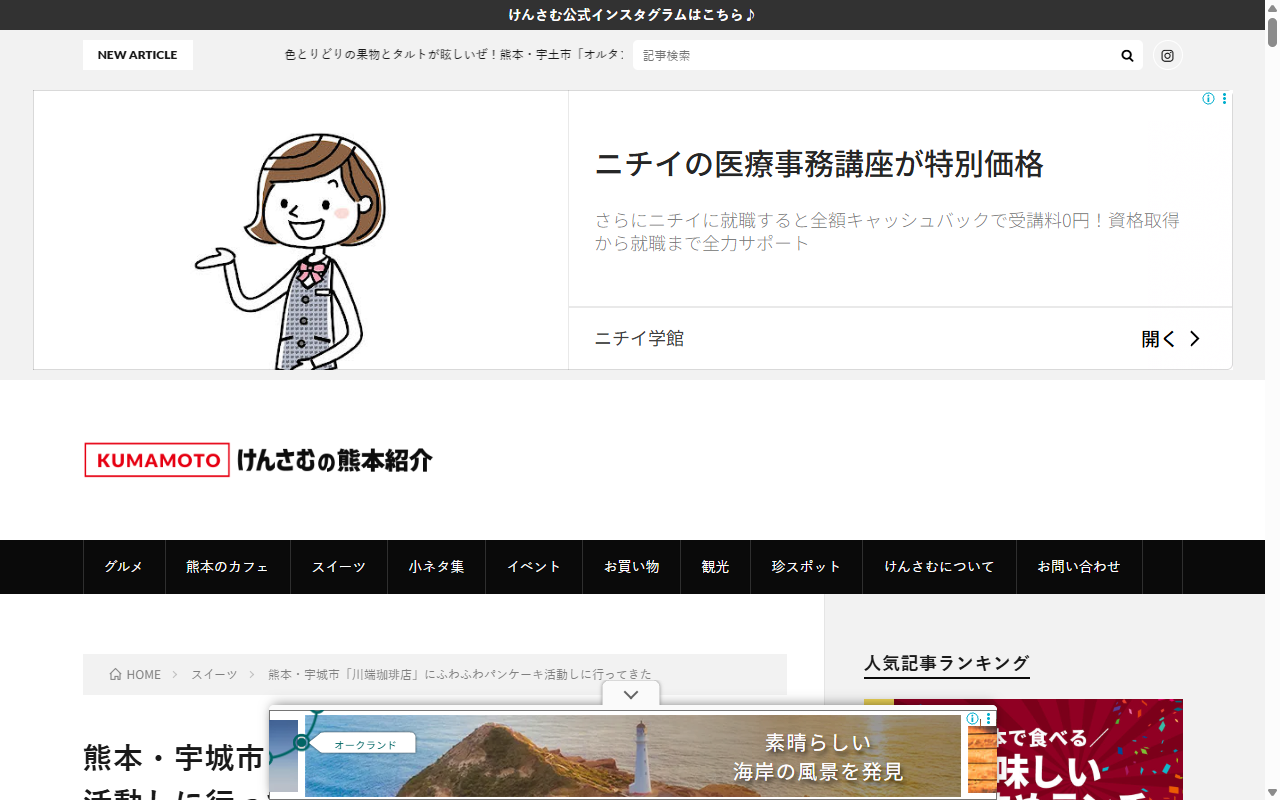The width and height of the screenshot is (1280, 800).
Task: Select the イベント menu item
Action: point(534,567)
